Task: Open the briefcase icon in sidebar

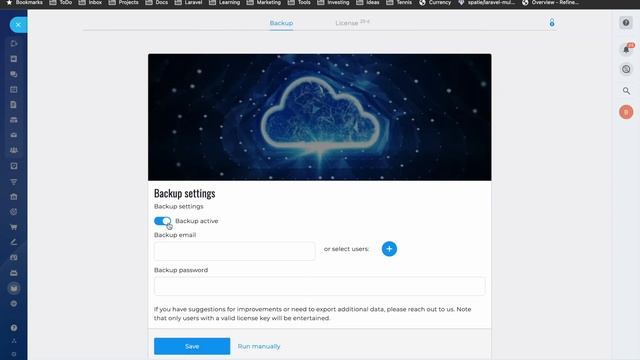Action: [x=13, y=197]
